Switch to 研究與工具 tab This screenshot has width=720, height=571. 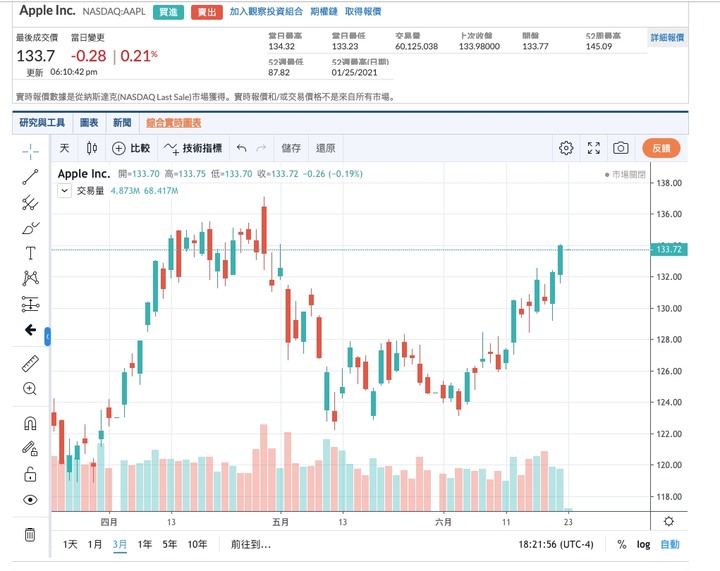pyautogui.click(x=42, y=123)
